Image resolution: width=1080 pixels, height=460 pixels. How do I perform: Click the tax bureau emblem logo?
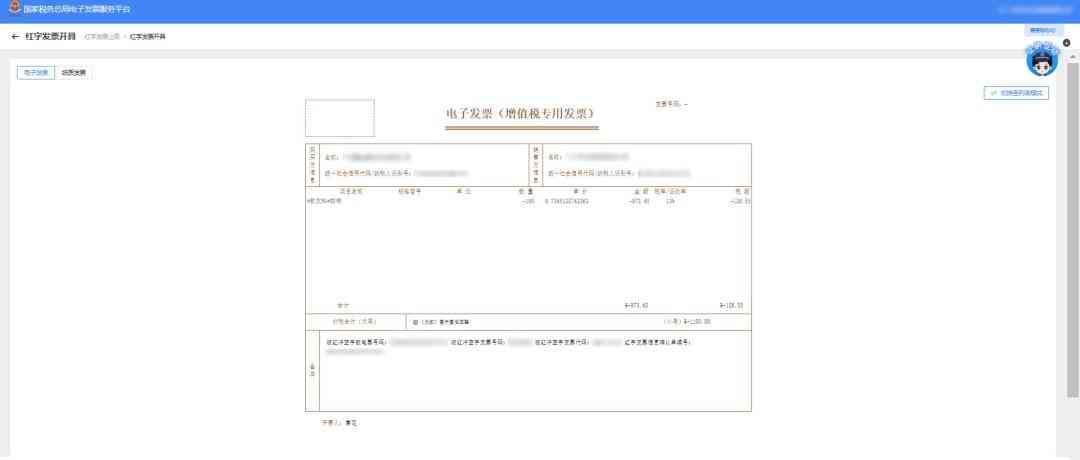(14, 9)
